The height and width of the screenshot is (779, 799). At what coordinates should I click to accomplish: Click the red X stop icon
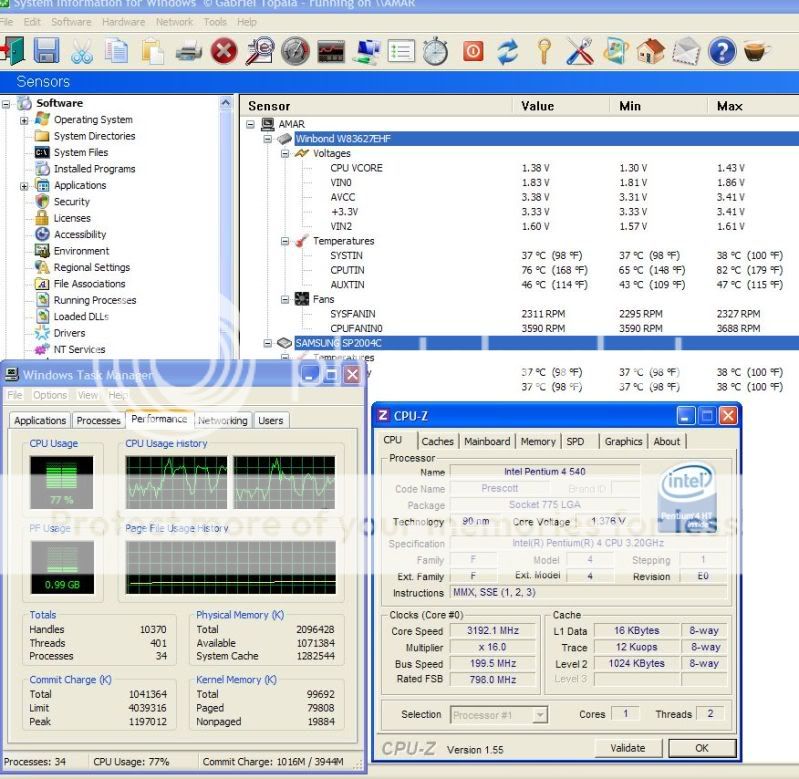click(224, 51)
